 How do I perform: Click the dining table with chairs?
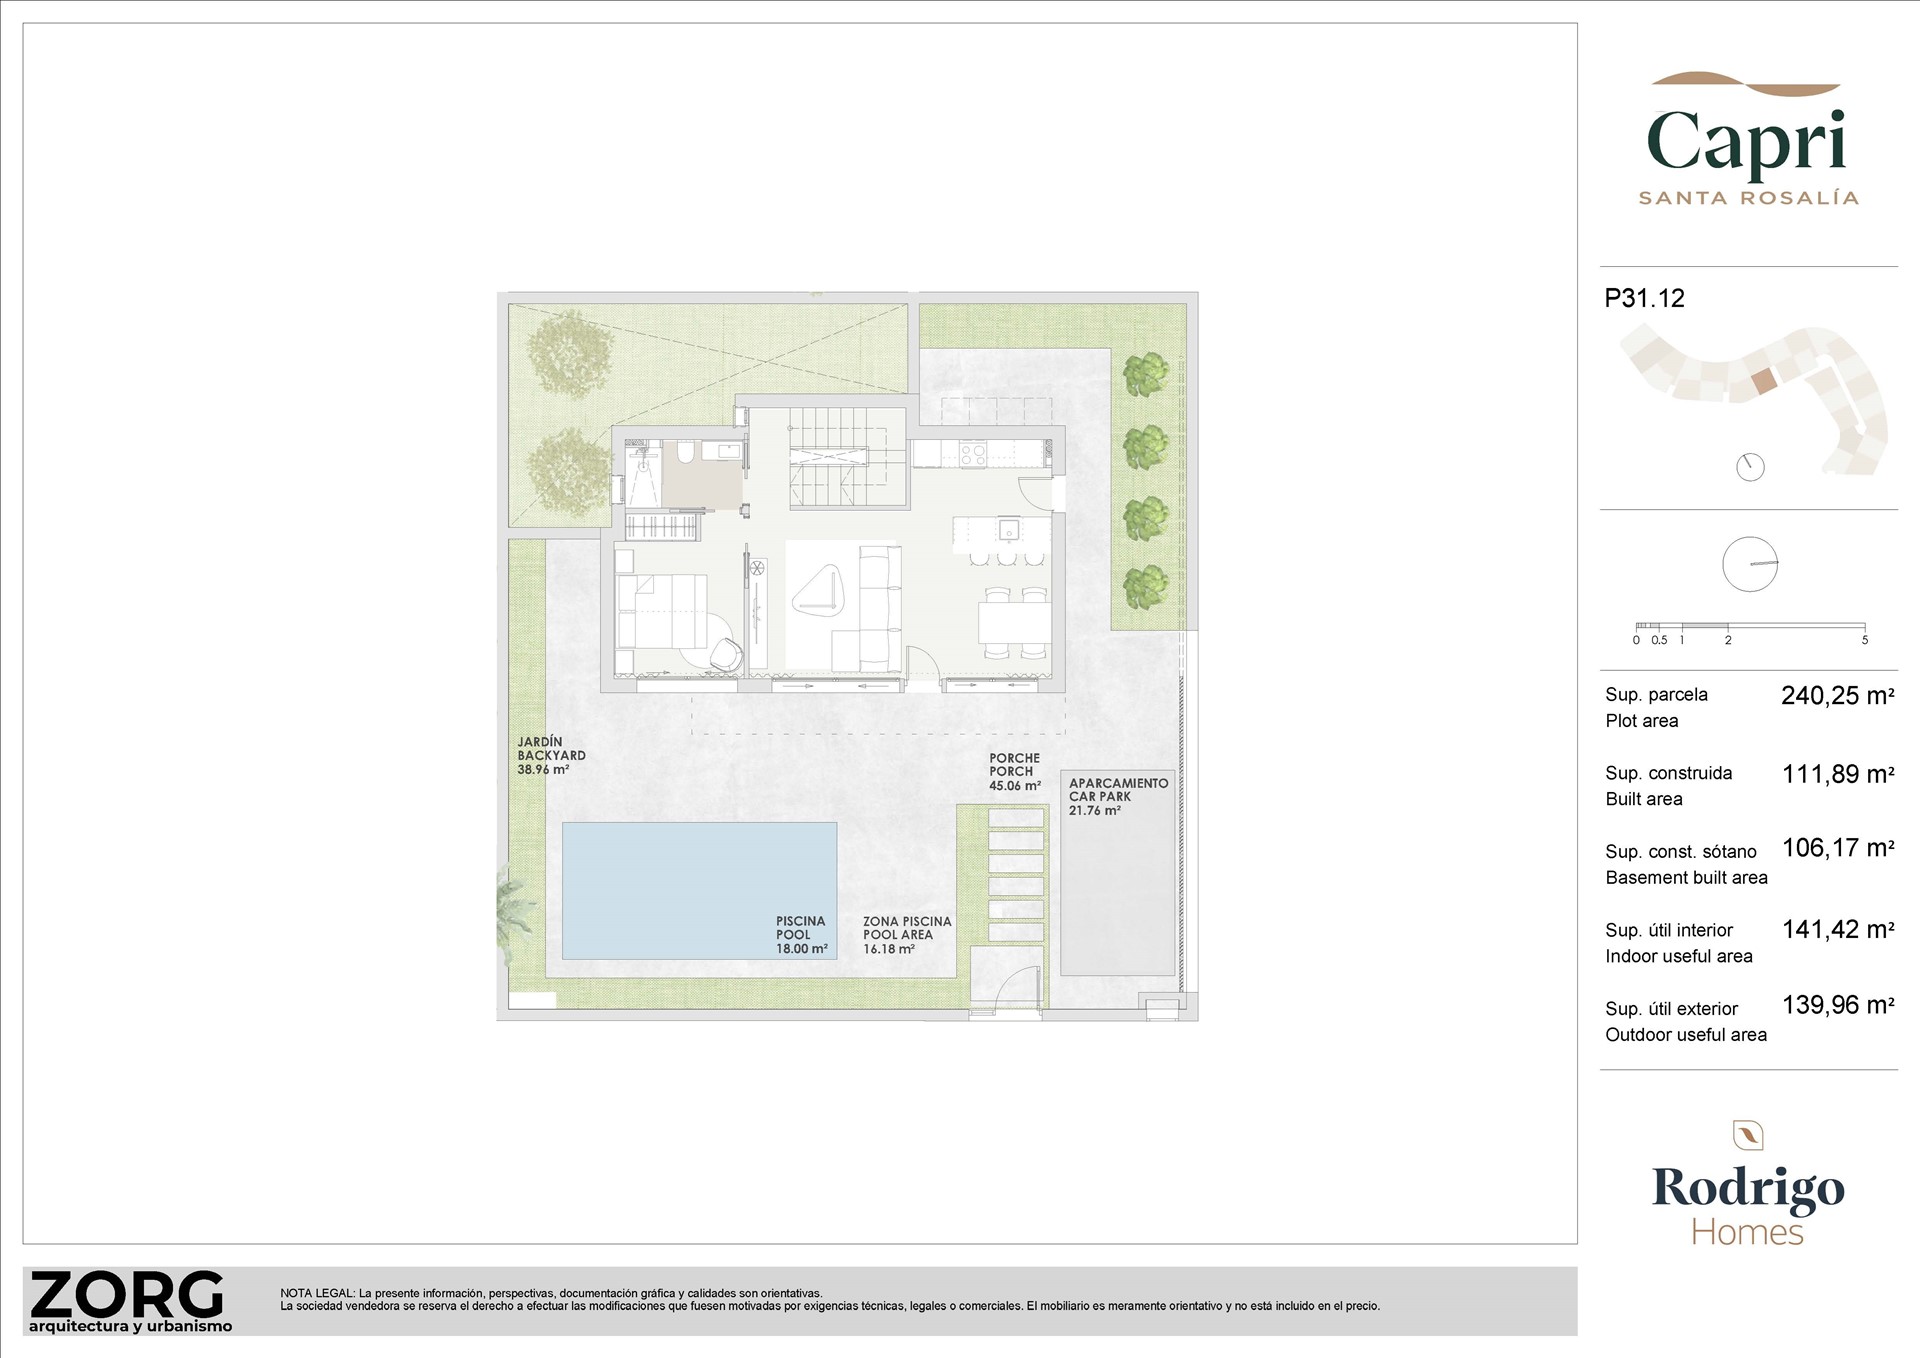[1014, 624]
